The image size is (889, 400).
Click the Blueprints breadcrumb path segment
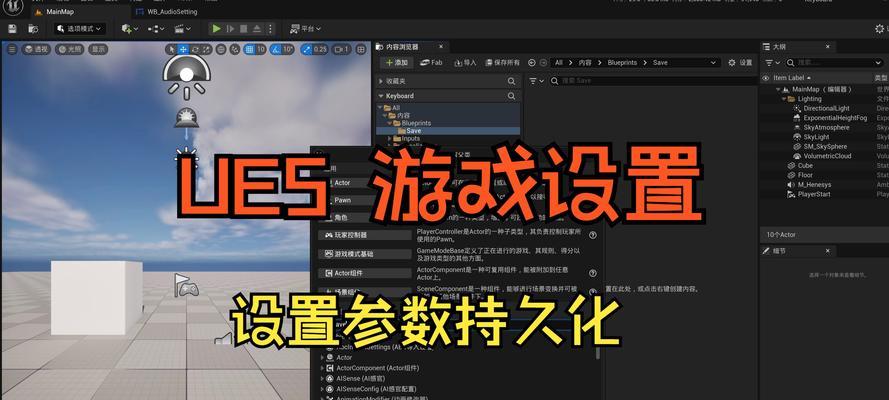(623, 63)
